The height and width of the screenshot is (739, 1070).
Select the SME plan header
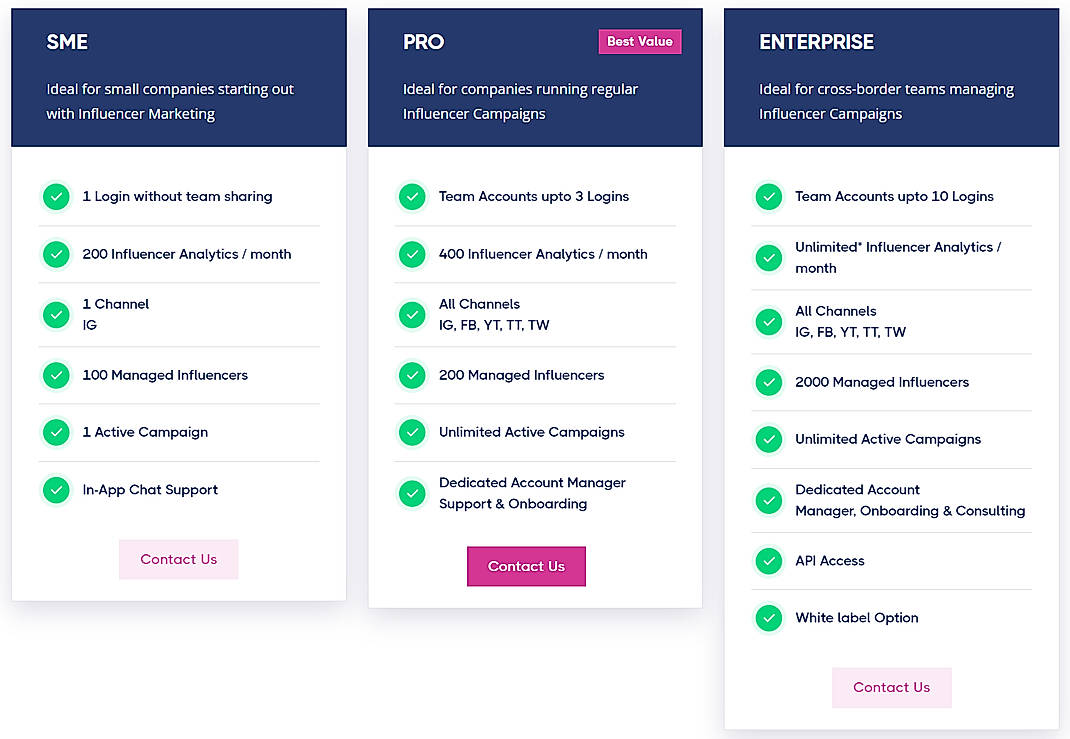point(67,42)
